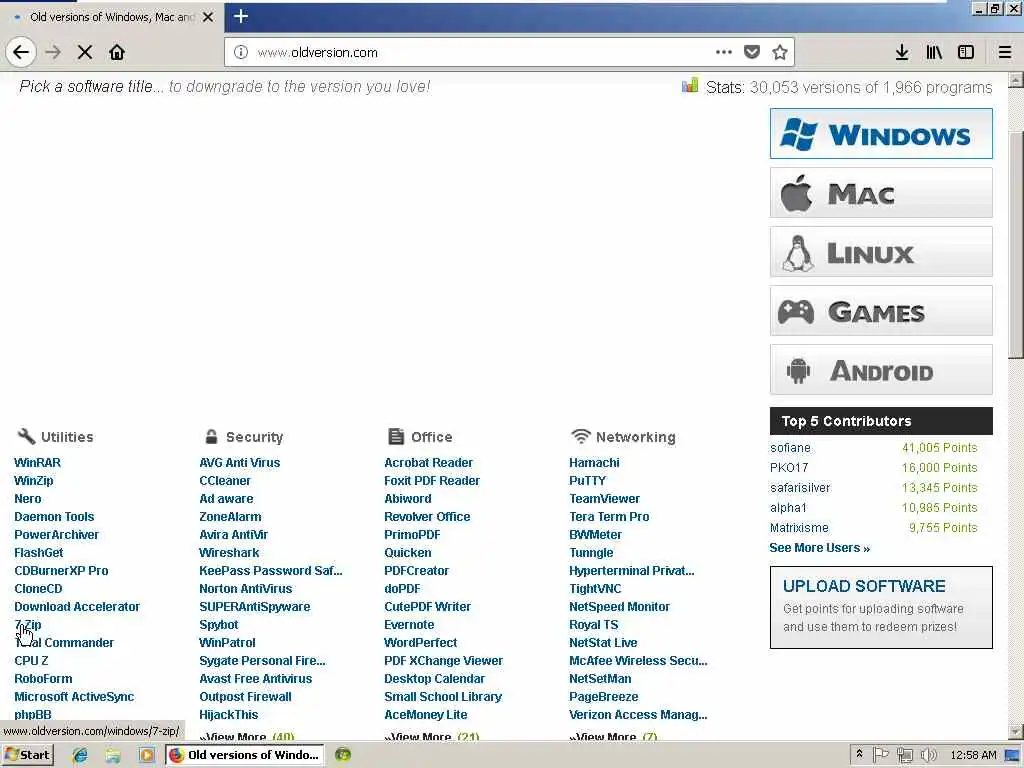Open the PuTTY link
This screenshot has width=1024, height=768.
[588, 481]
